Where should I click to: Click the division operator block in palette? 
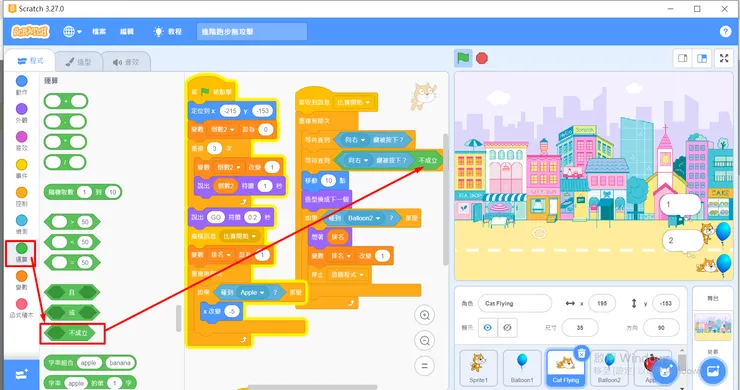coord(65,162)
